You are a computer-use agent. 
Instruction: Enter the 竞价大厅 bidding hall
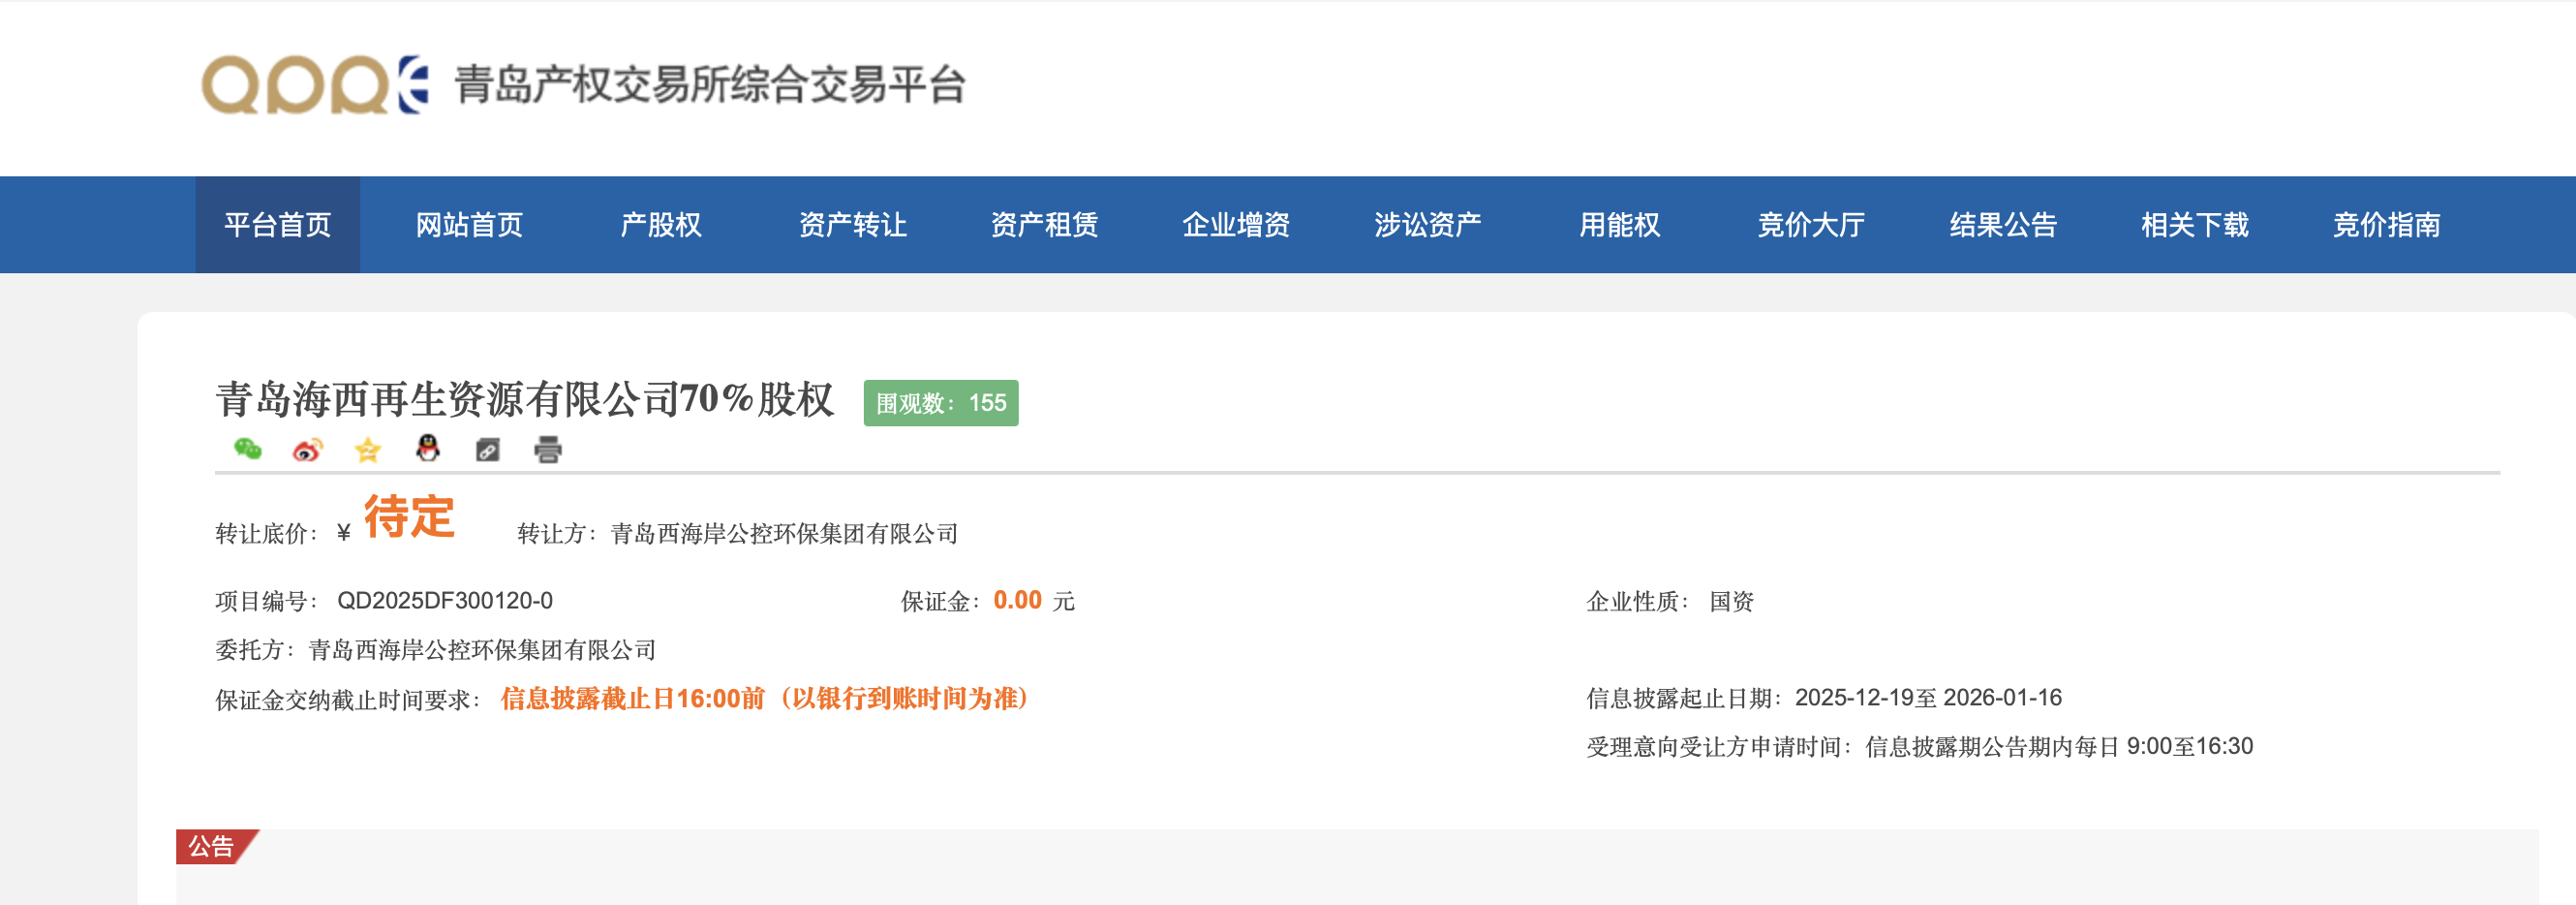click(x=1811, y=225)
